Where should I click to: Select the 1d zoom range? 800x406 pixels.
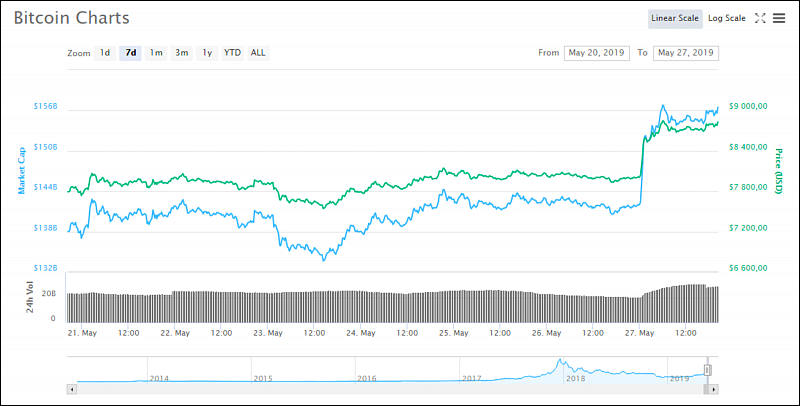105,53
